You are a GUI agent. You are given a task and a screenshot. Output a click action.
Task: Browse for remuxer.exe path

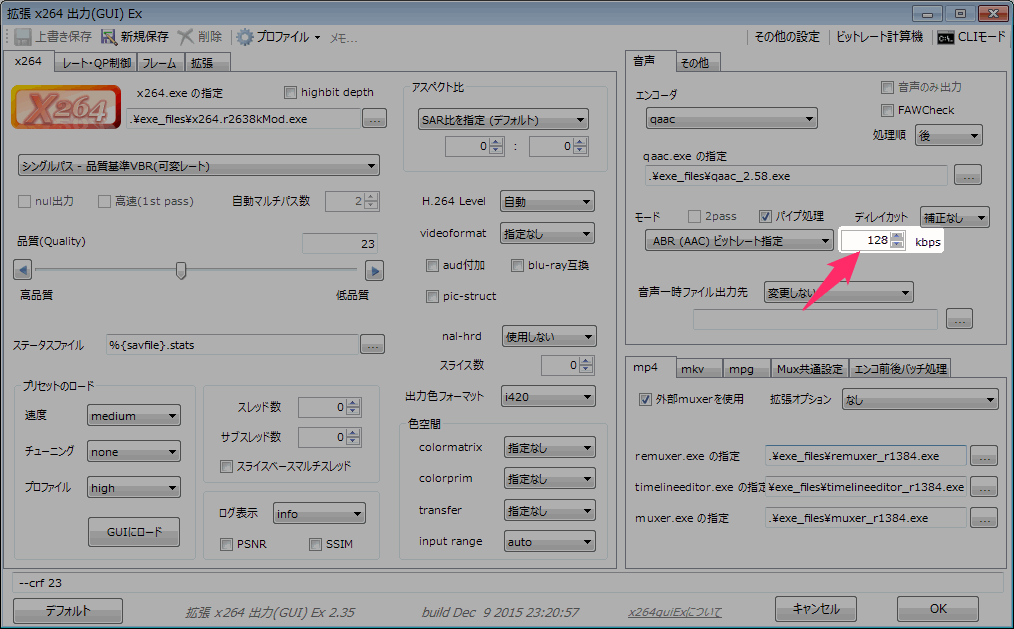[x=984, y=456]
